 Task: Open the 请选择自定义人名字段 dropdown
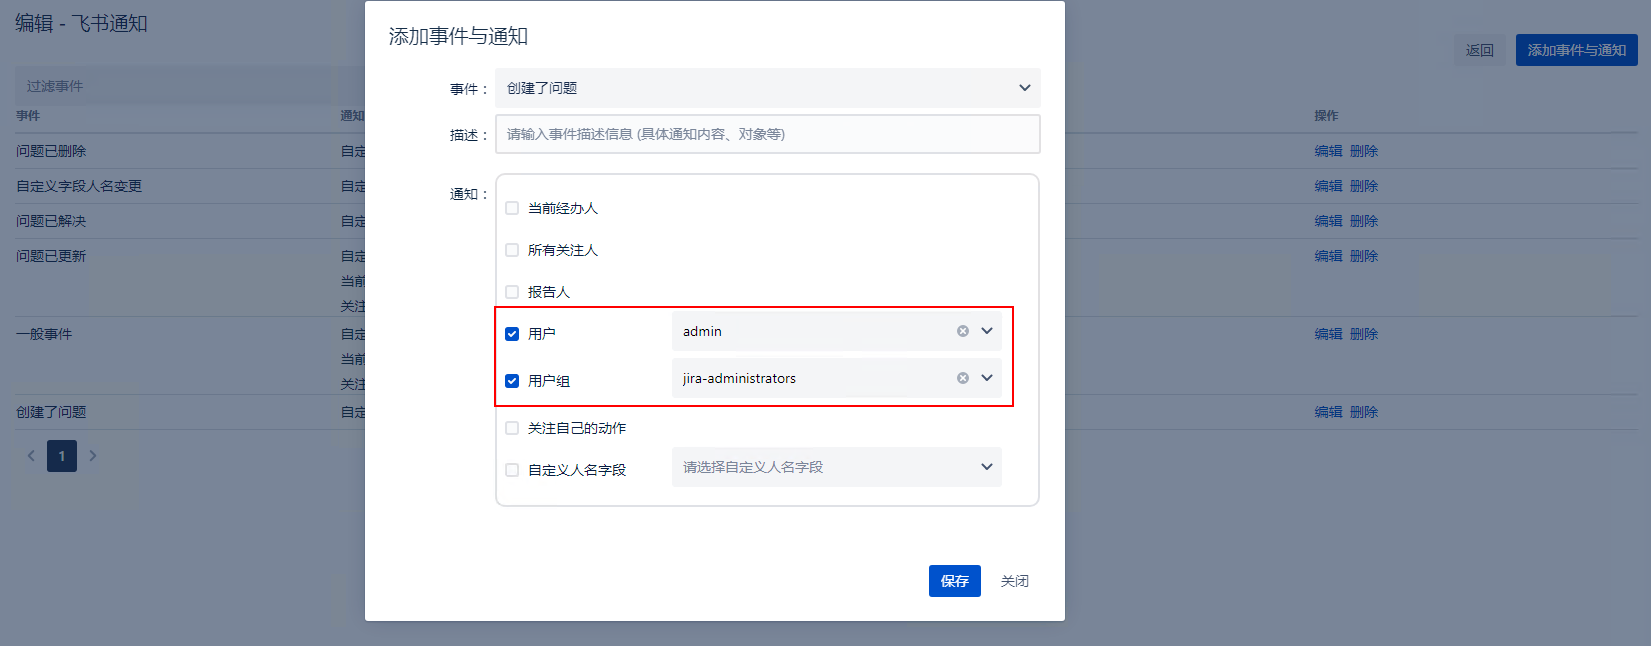[x=836, y=467]
